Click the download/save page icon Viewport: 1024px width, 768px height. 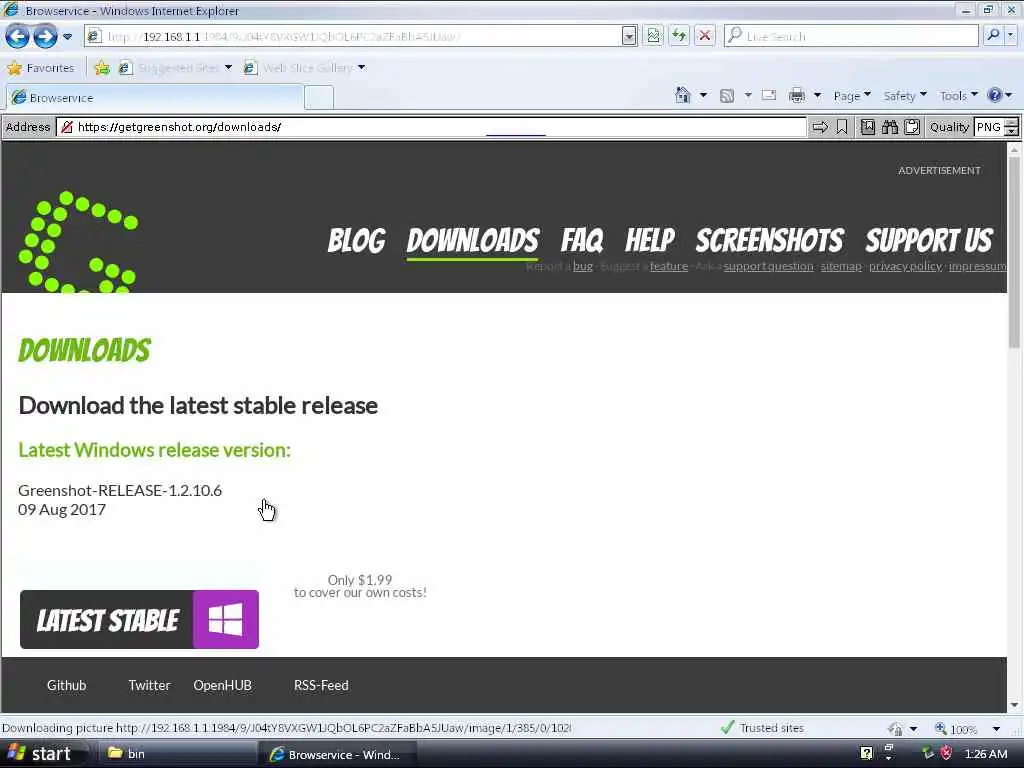coord(868,127)
